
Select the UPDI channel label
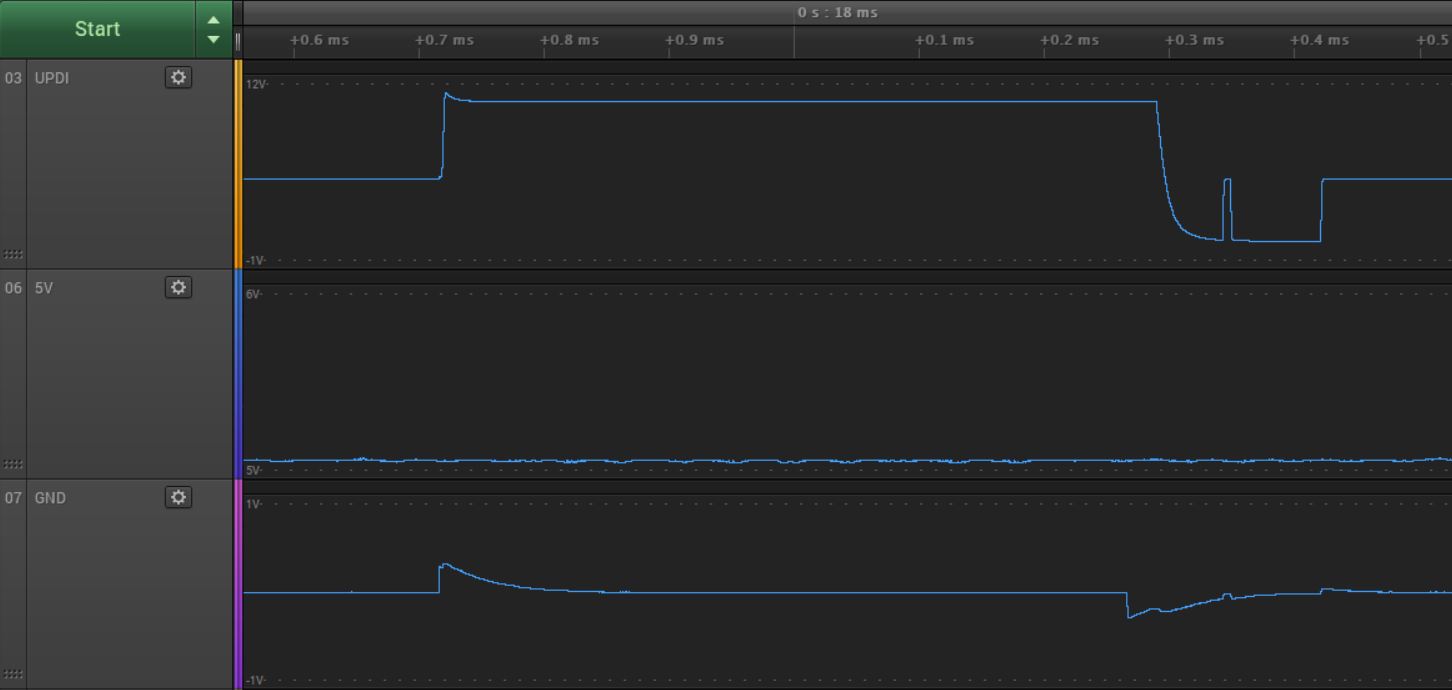click(50, 77)
